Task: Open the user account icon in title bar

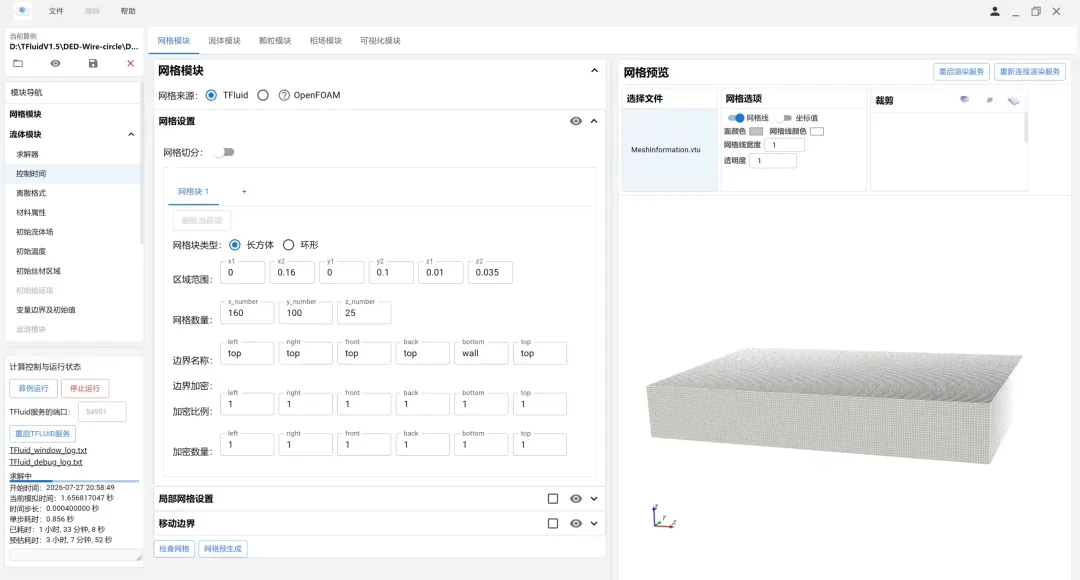Action: click(995, 11)
